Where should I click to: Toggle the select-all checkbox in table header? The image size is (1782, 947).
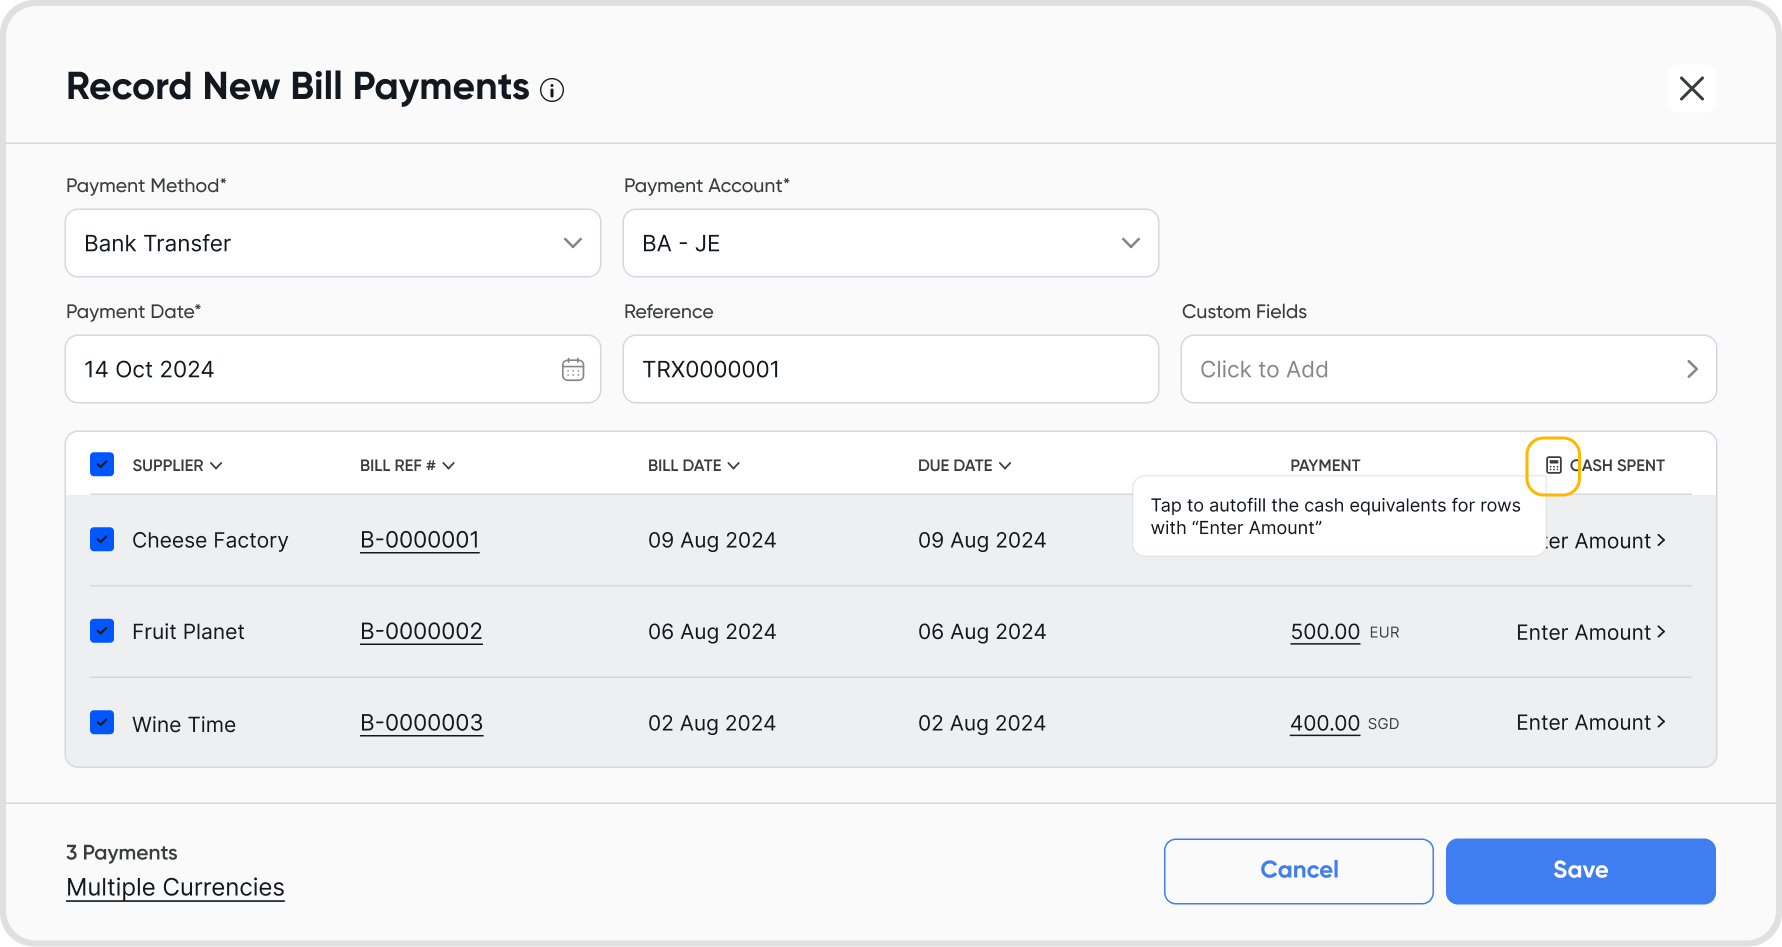[102, 465]
